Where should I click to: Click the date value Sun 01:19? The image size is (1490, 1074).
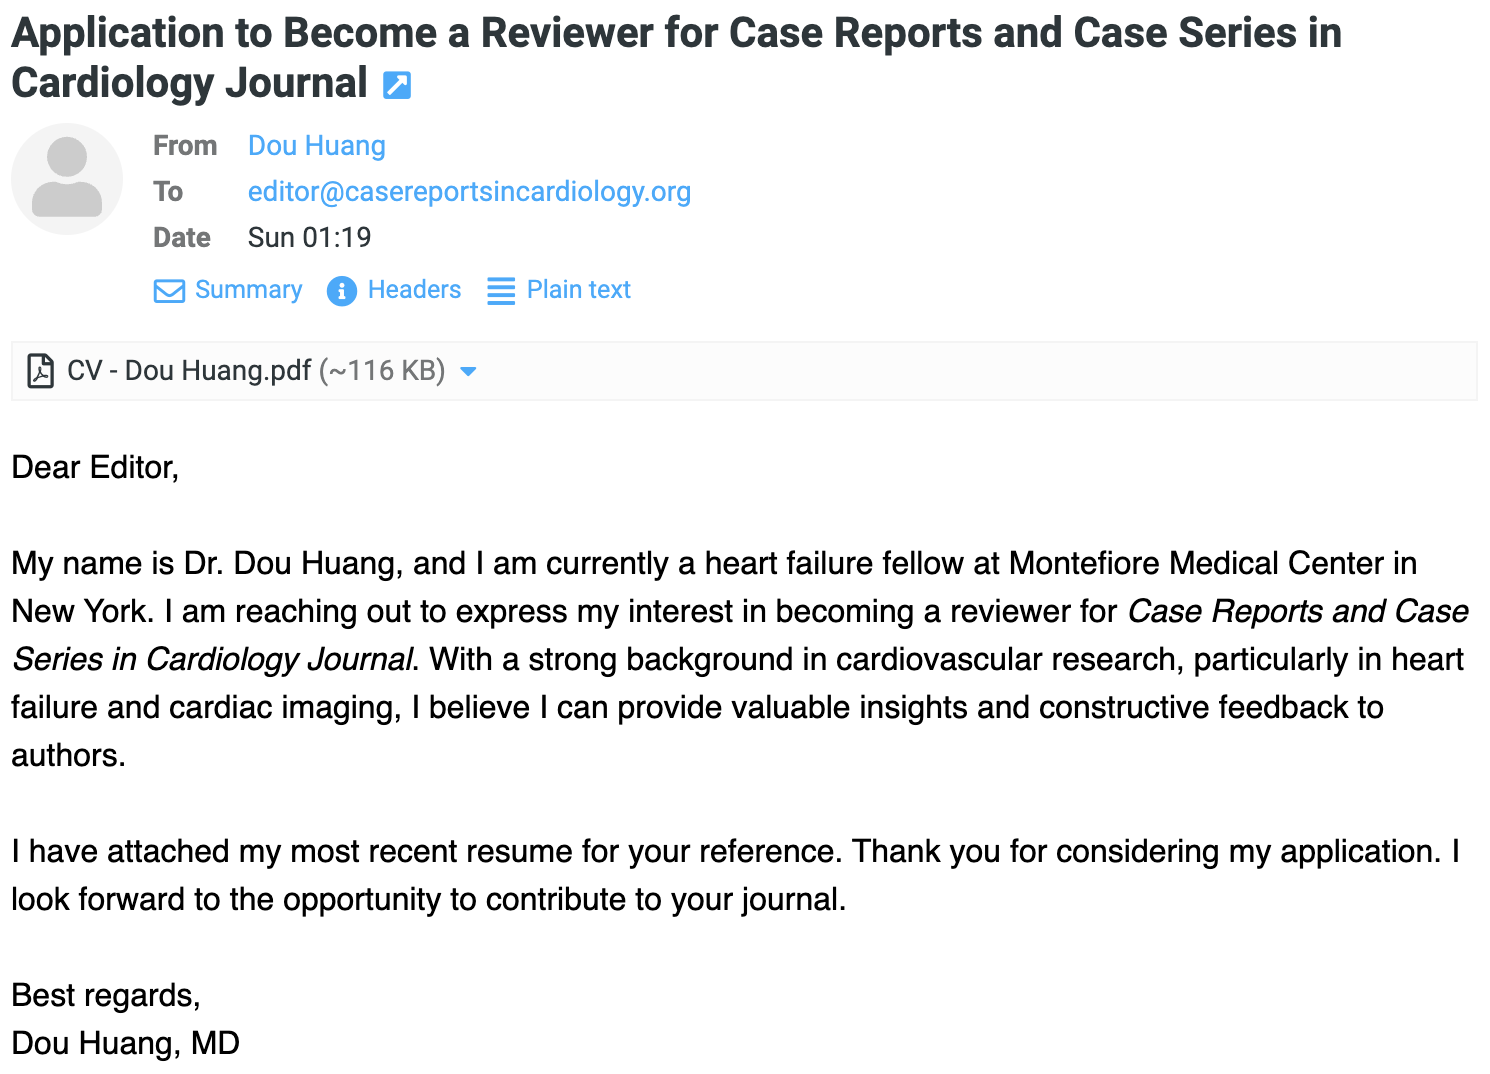pos(309,238)
